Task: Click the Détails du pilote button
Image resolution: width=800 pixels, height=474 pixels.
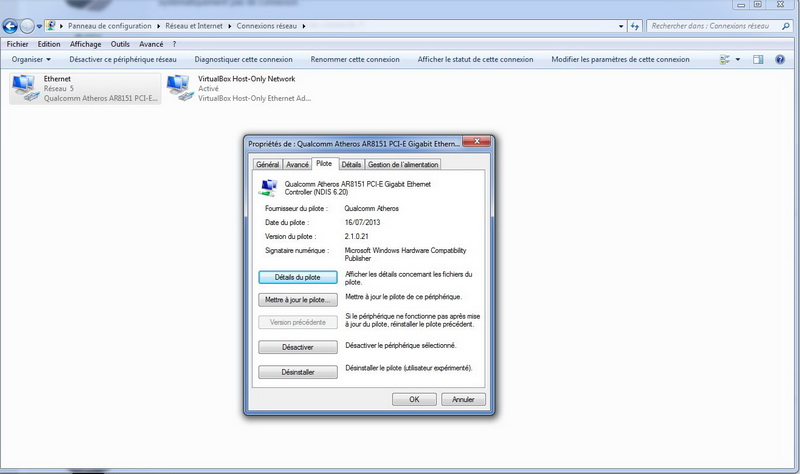Action: (298, 277)
